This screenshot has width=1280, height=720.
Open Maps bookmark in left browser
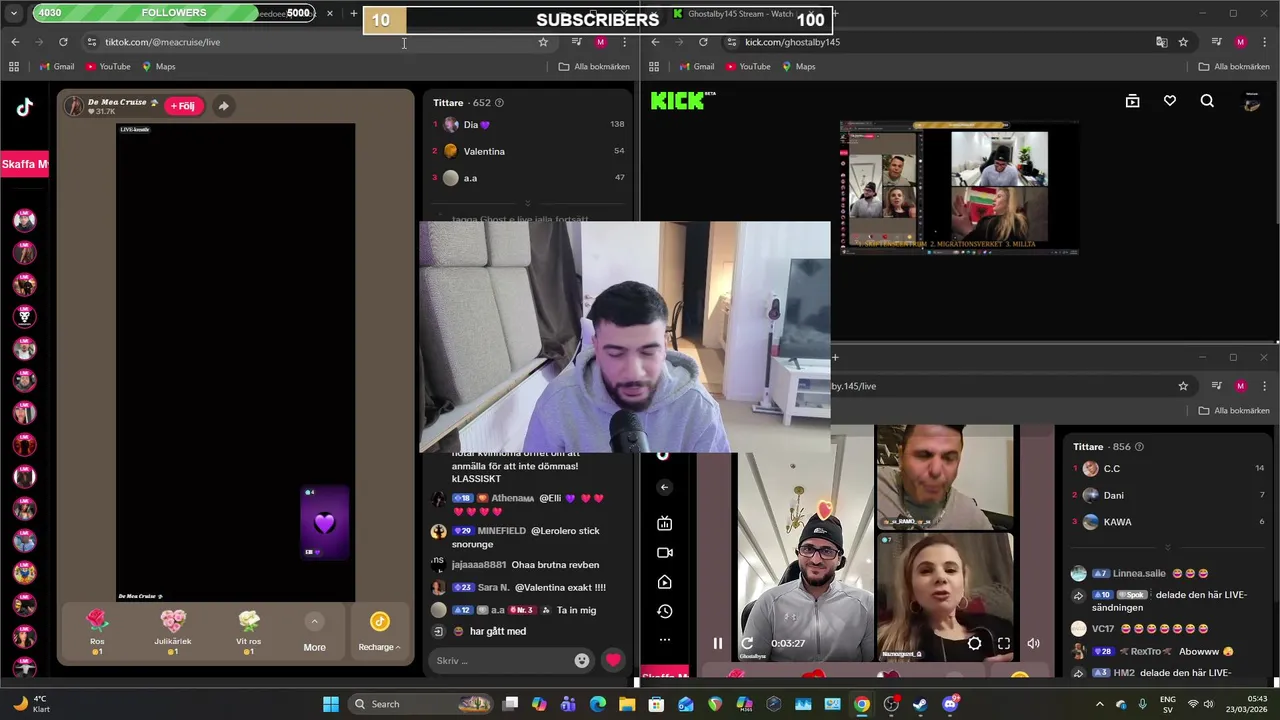click(x=159, y=66)
